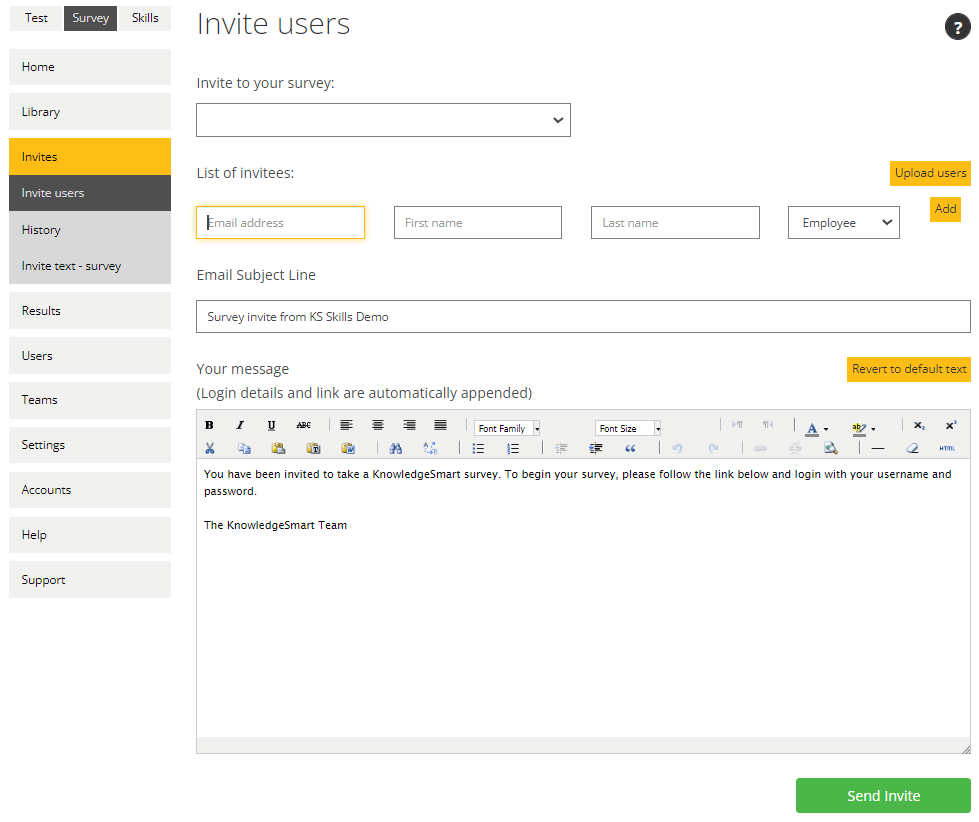Open the HTML source editor
Viewport: 979px width, 822px height.
(947, 448)
